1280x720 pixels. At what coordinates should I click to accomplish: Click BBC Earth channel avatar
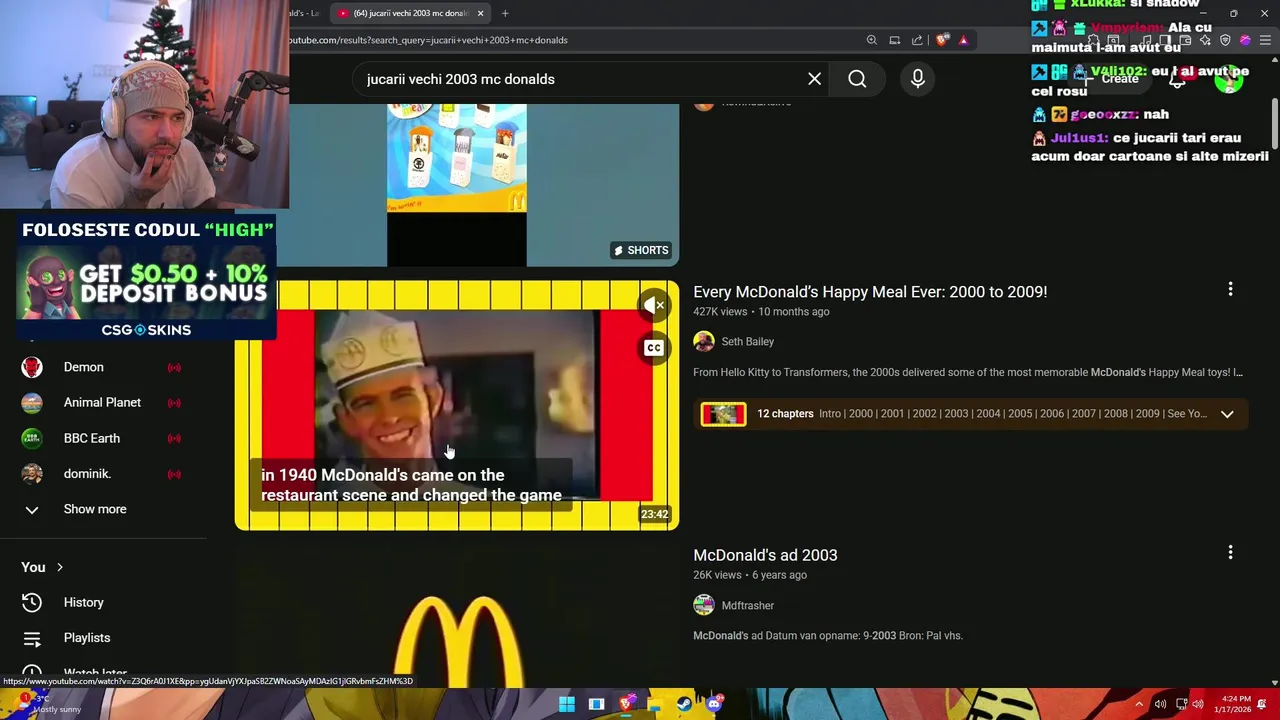click(32, 438)
